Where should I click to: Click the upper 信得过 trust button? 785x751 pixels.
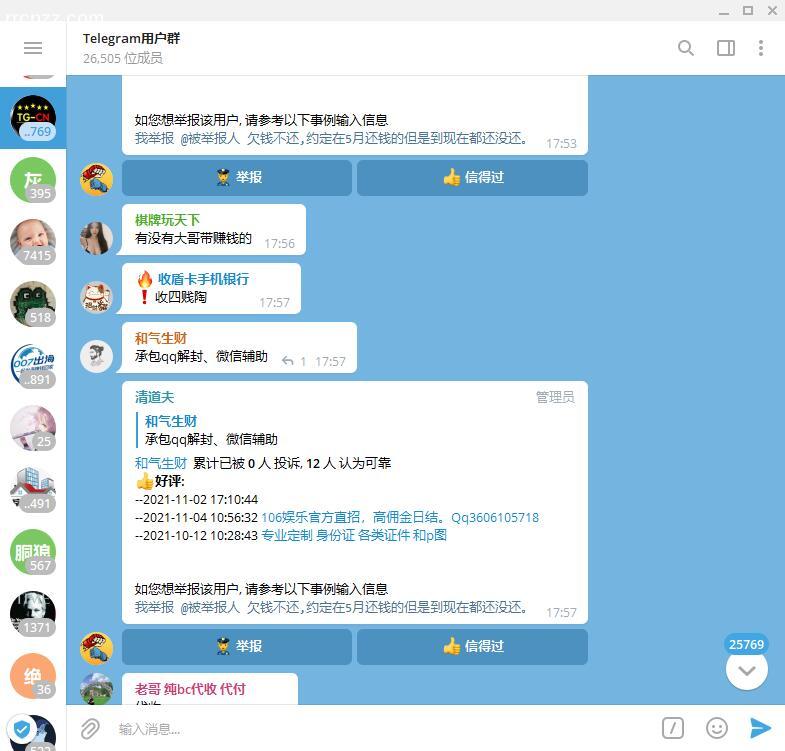[472, 178]
